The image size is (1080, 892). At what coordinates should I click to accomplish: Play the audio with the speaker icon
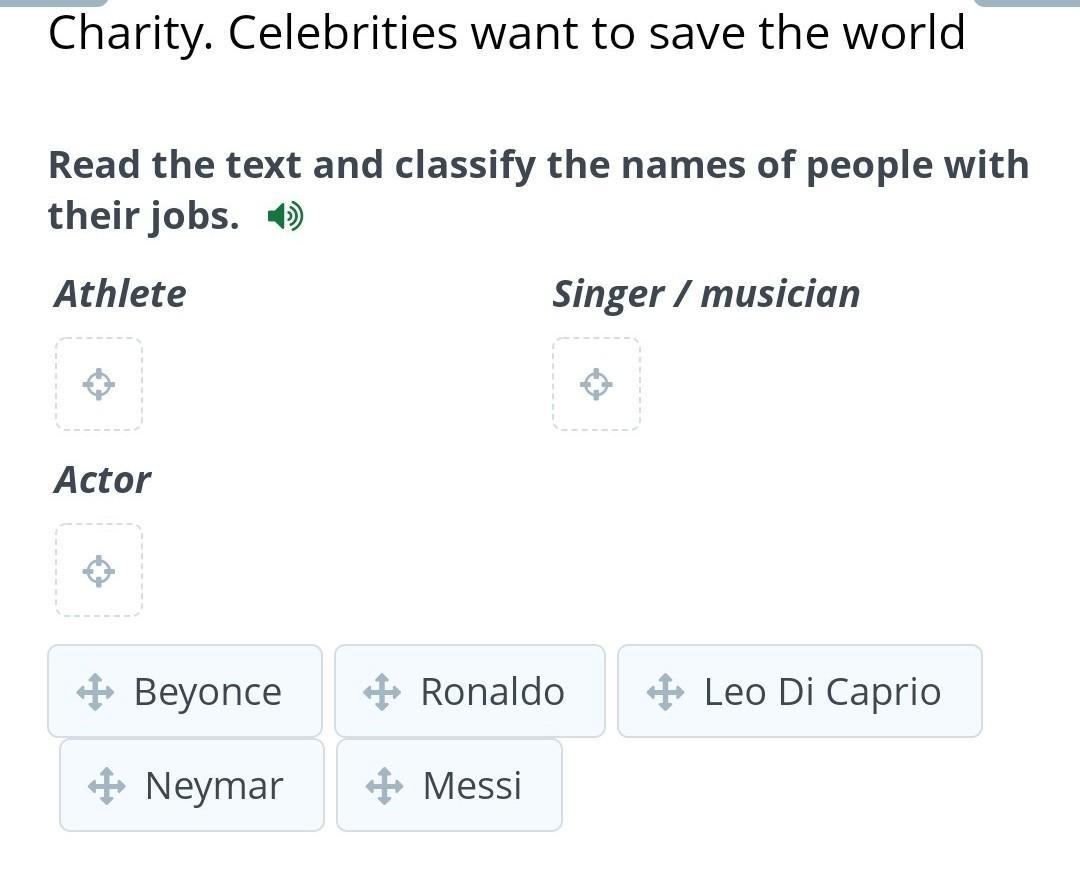coord(286,216)
